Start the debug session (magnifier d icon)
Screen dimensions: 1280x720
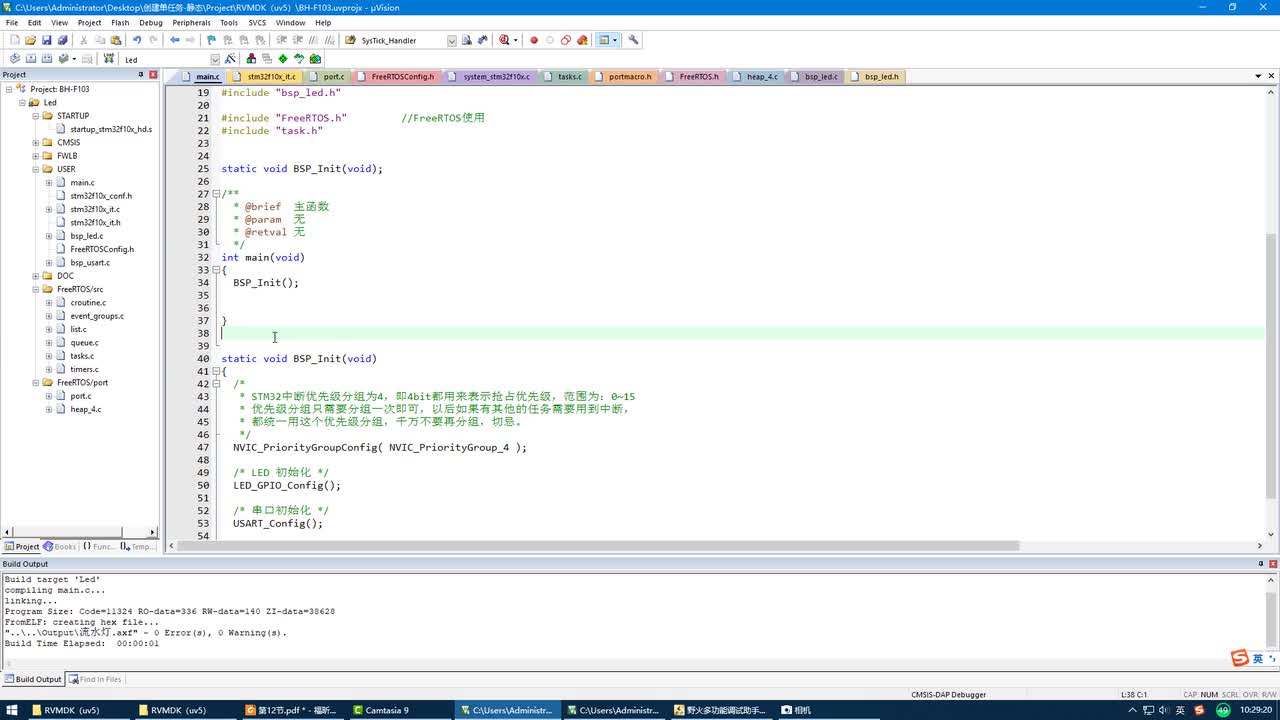505,40
